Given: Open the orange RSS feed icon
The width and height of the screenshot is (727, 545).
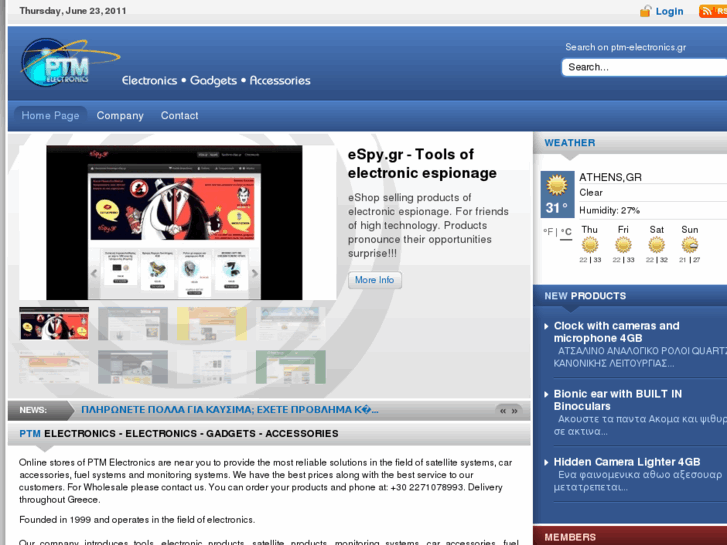Looking at the screenshot, I should 713,11.
